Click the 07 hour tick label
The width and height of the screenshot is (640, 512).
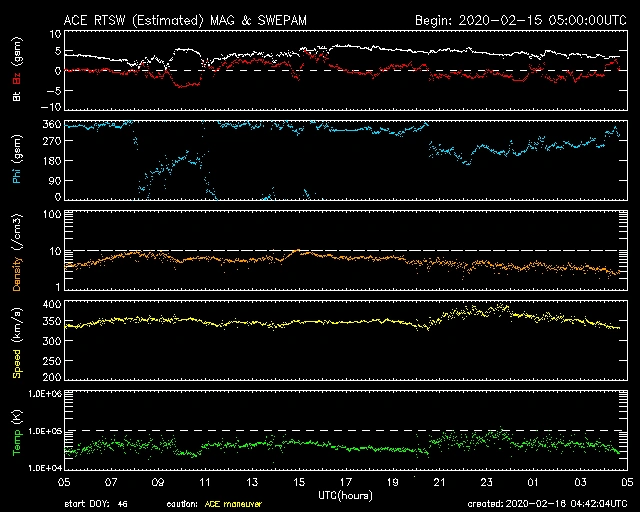pos(111,482)
